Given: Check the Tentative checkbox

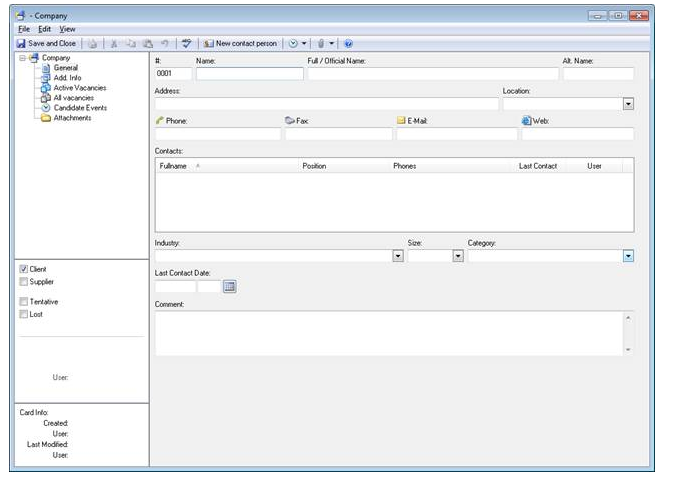Looking at the screenshot, I should click(x=24, y=302).
